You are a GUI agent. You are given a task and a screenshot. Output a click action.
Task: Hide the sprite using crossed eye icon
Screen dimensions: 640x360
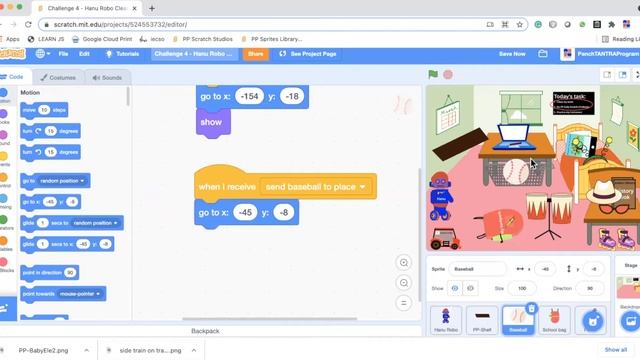(470, 288)
